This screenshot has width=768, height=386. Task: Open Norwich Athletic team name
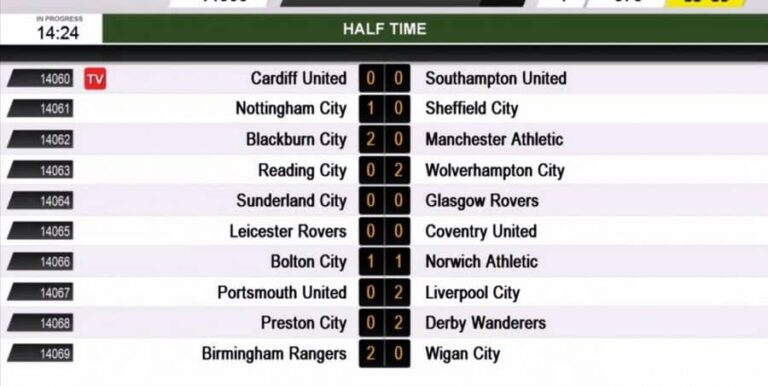click(481, 262)
